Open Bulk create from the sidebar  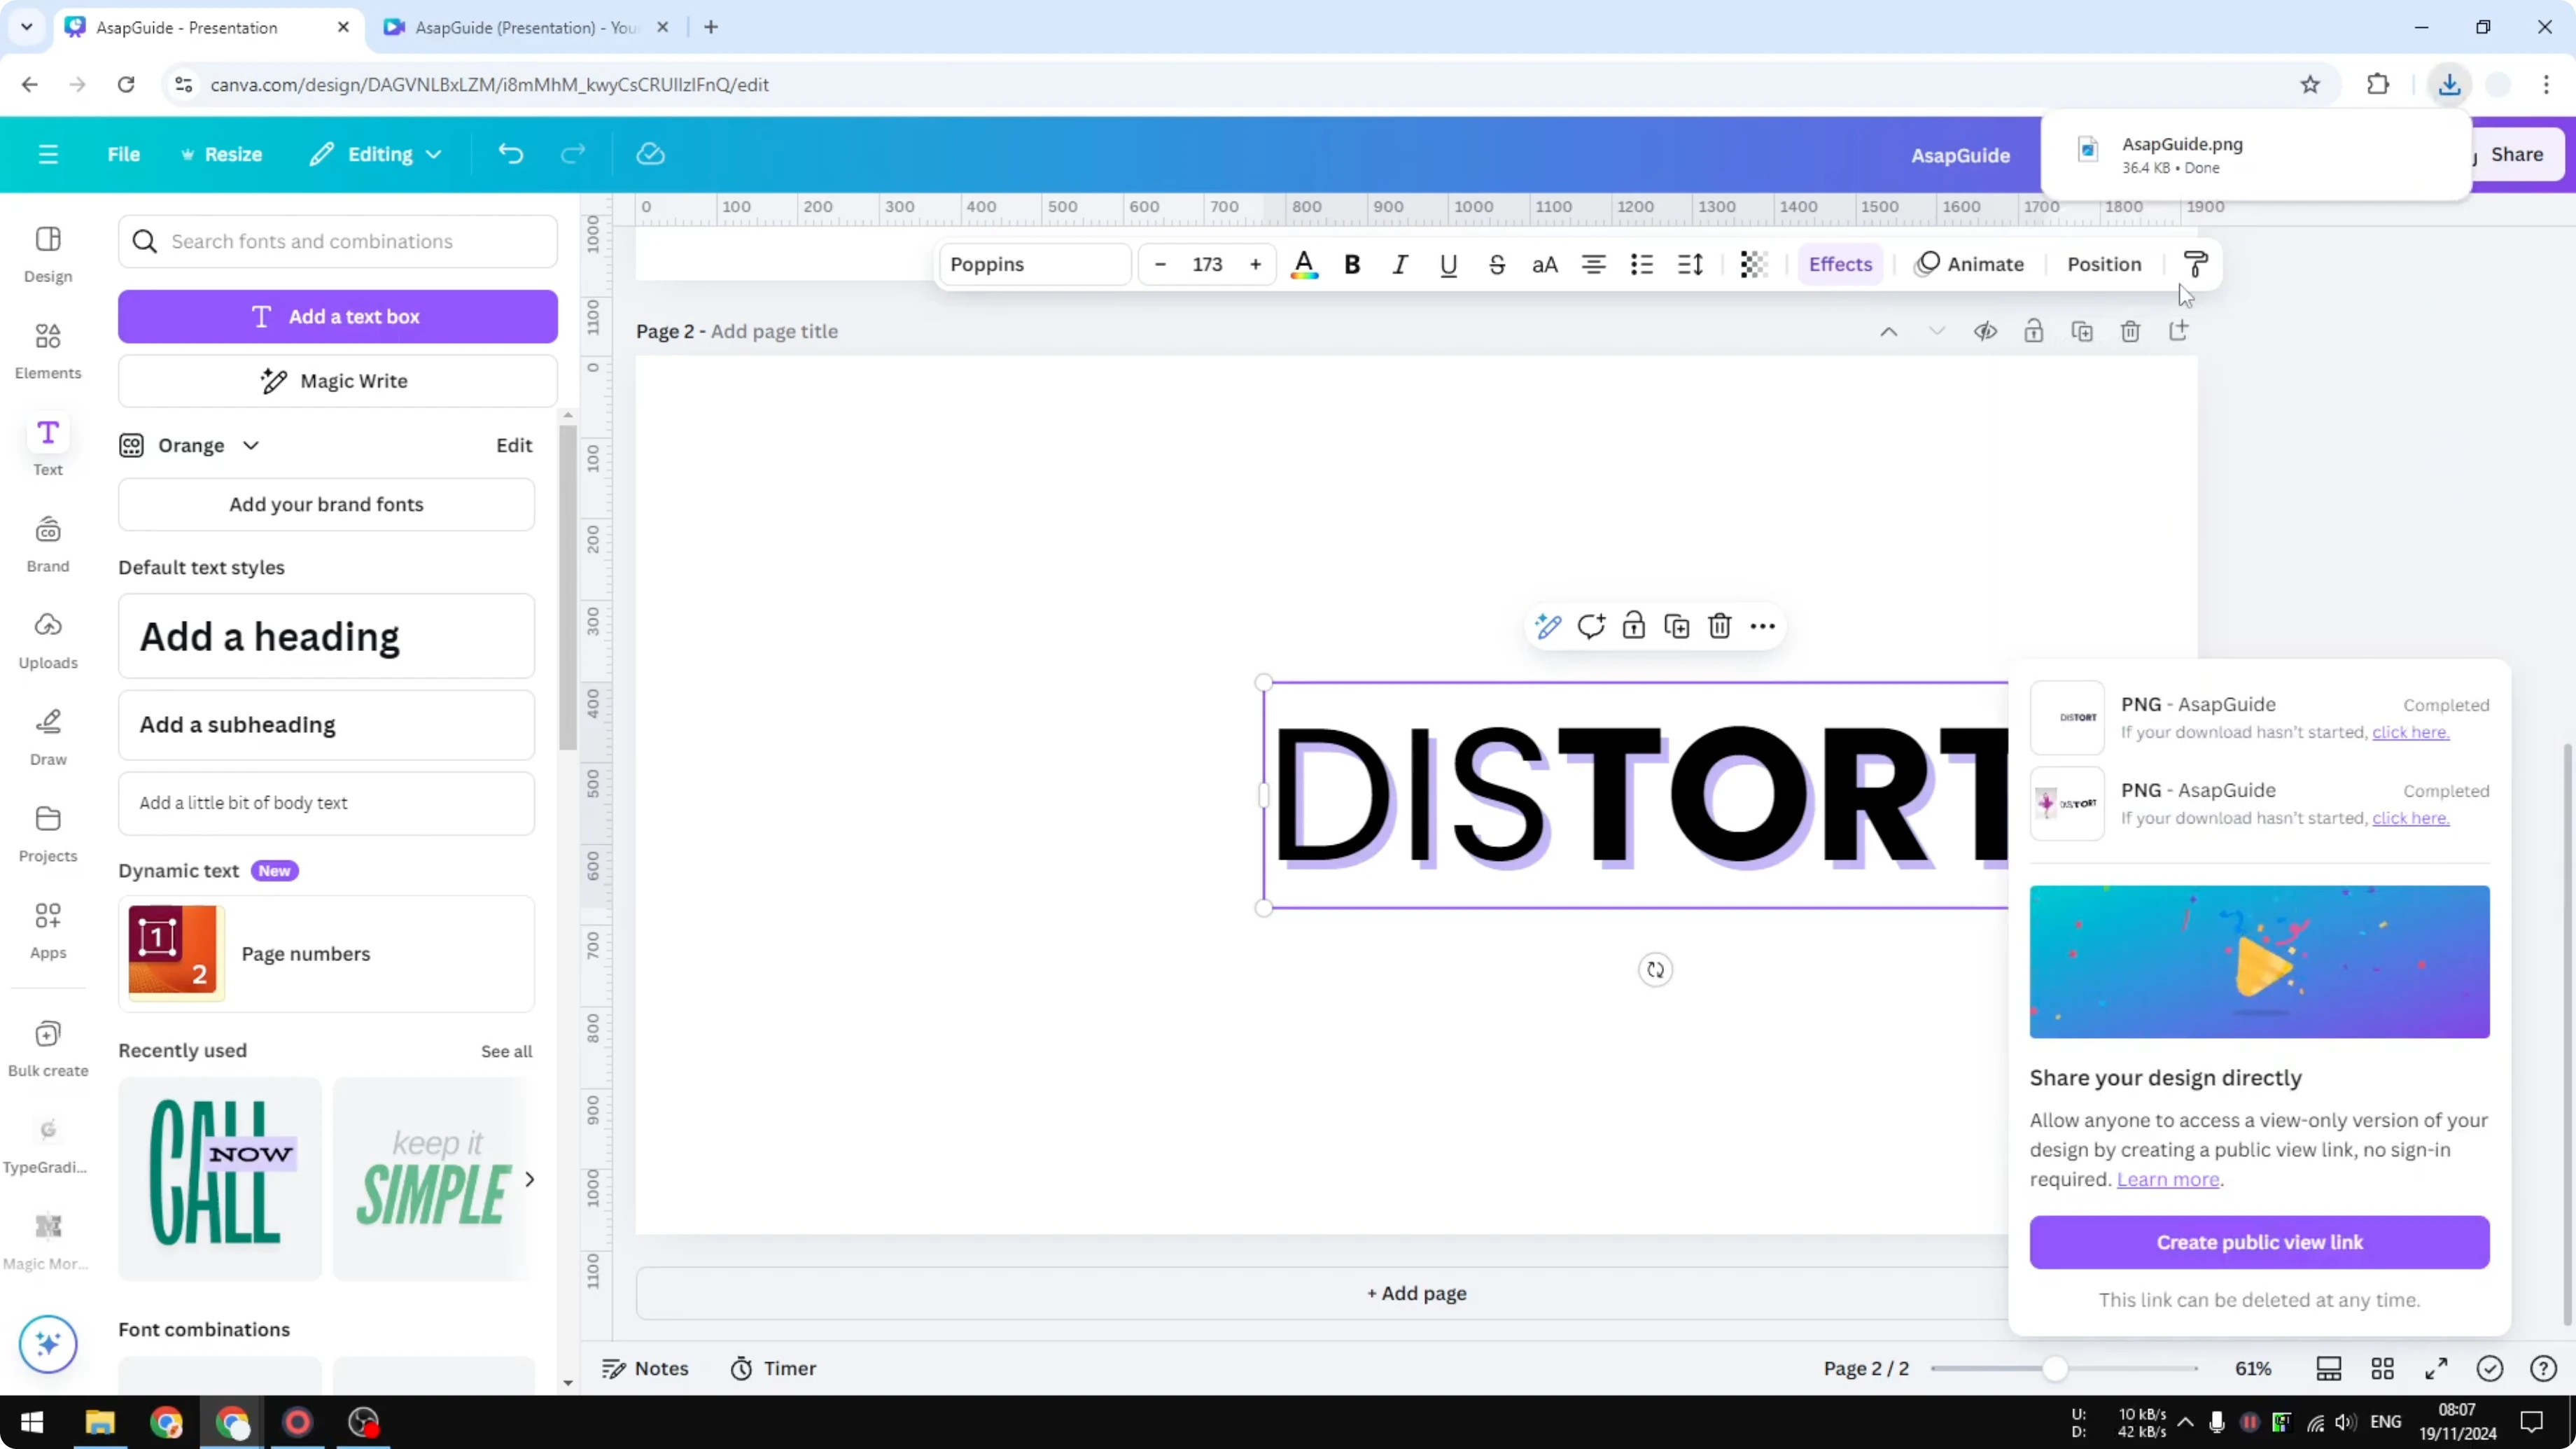pos(47,1046)
